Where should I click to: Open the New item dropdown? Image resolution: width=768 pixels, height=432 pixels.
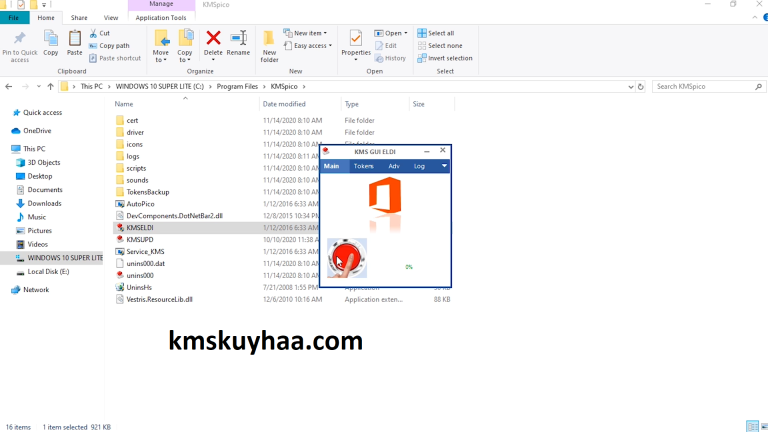point(305,33)
